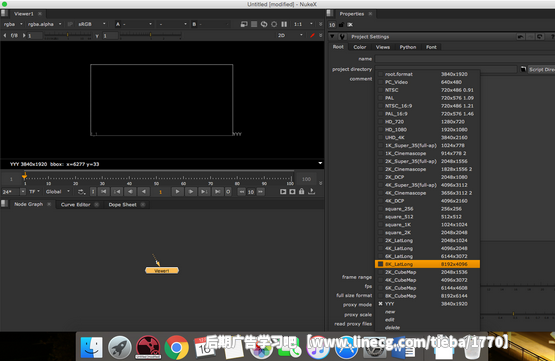
Task: Click the flipbook render icon
Action: click(283, 191)
